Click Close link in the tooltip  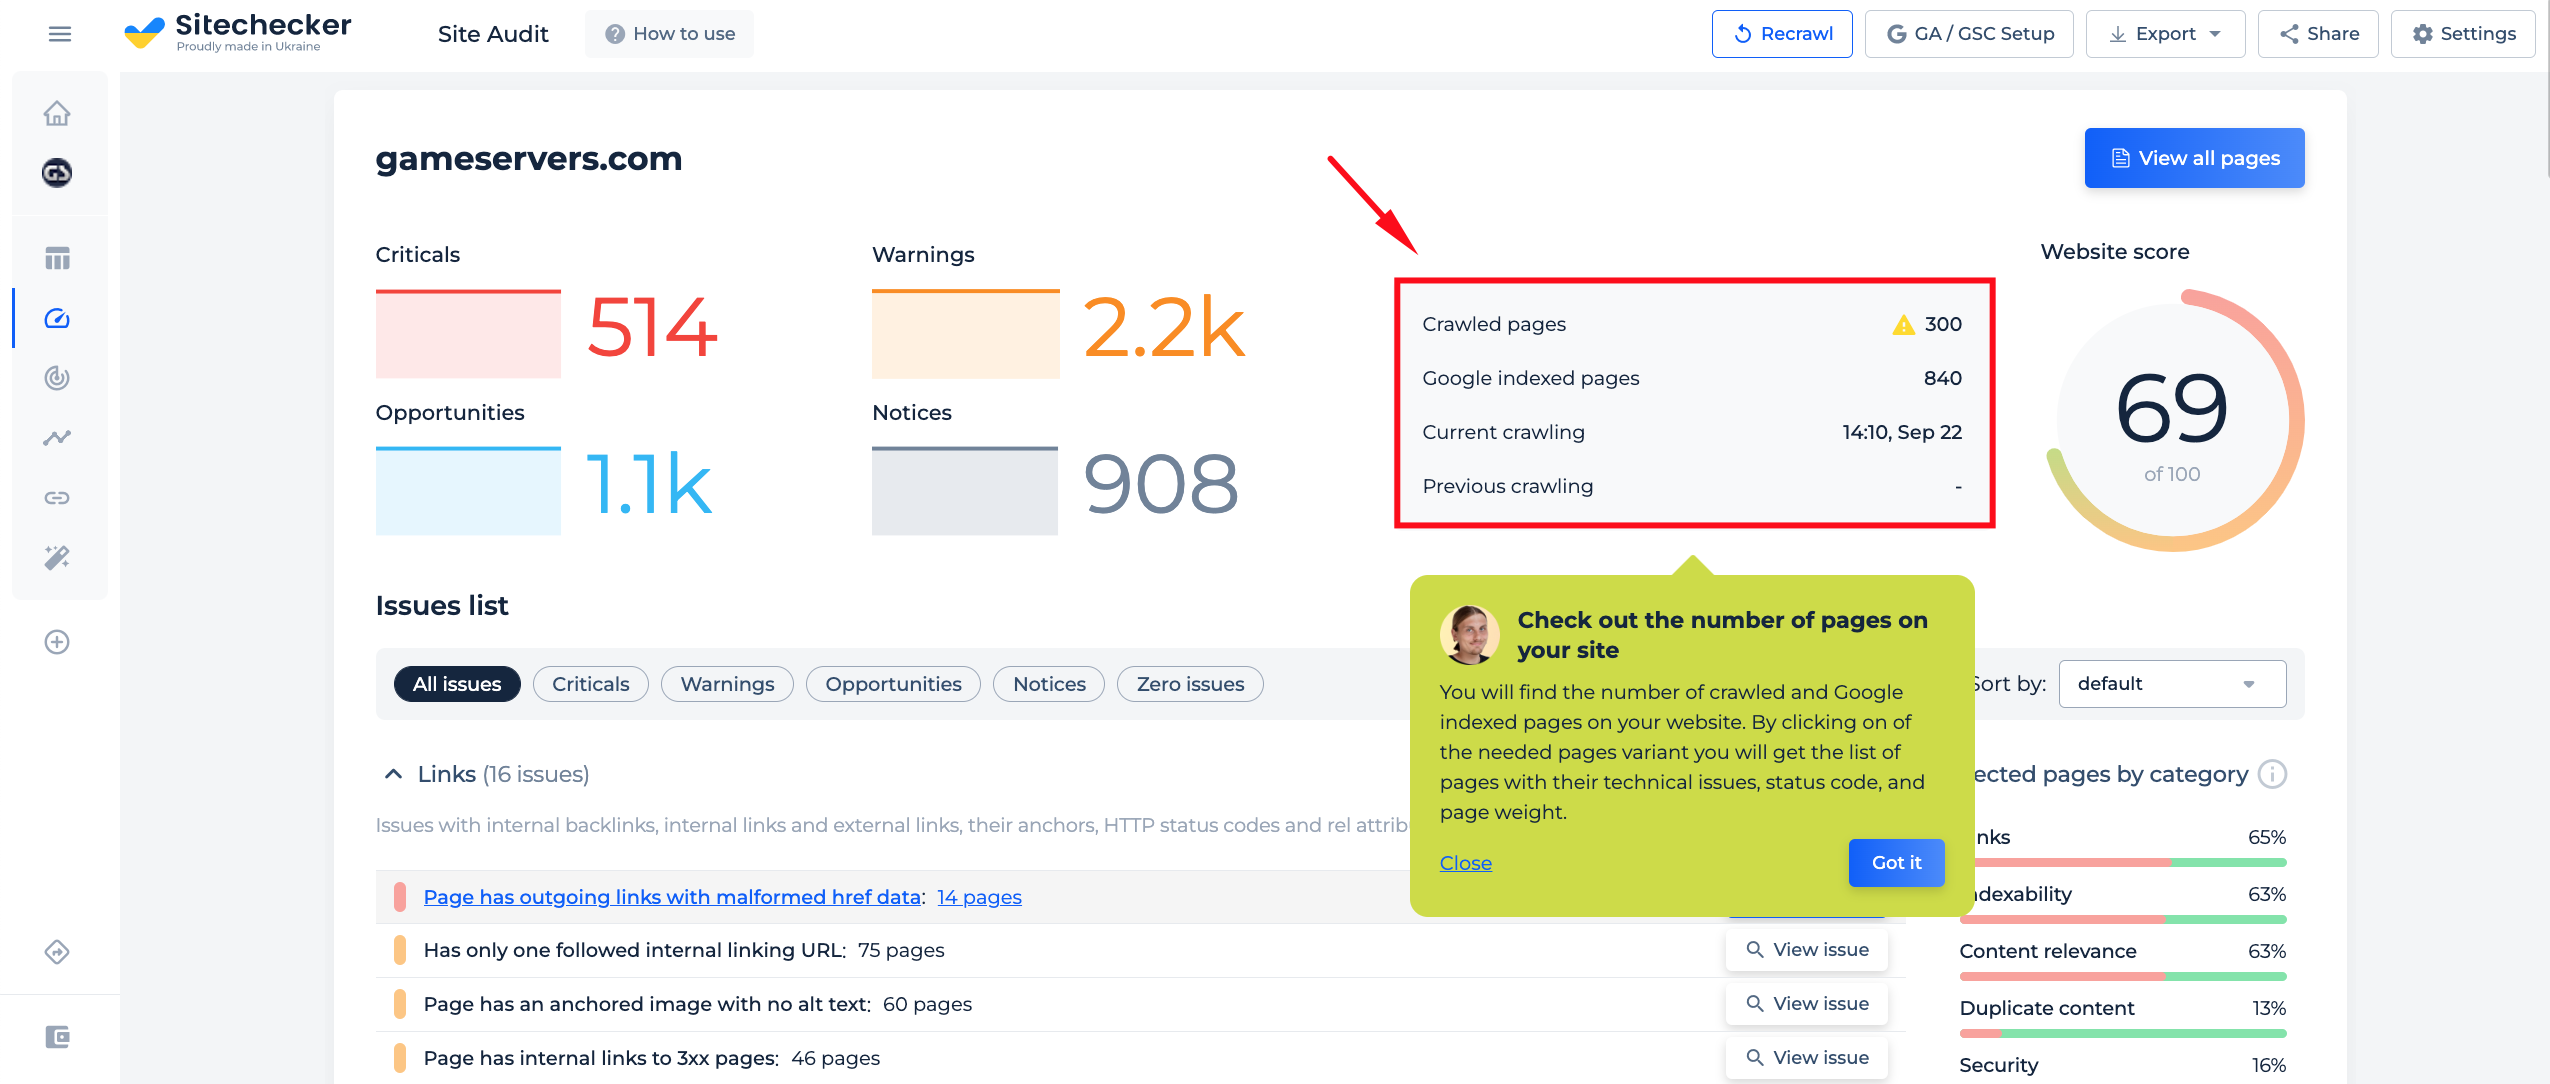(1465, 863)
